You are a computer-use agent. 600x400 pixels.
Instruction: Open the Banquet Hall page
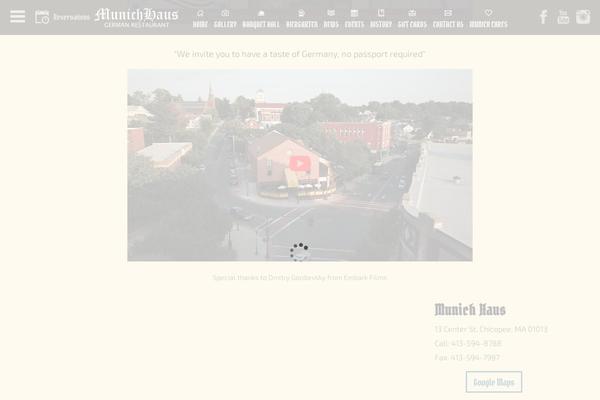click(x=261, y=19)
